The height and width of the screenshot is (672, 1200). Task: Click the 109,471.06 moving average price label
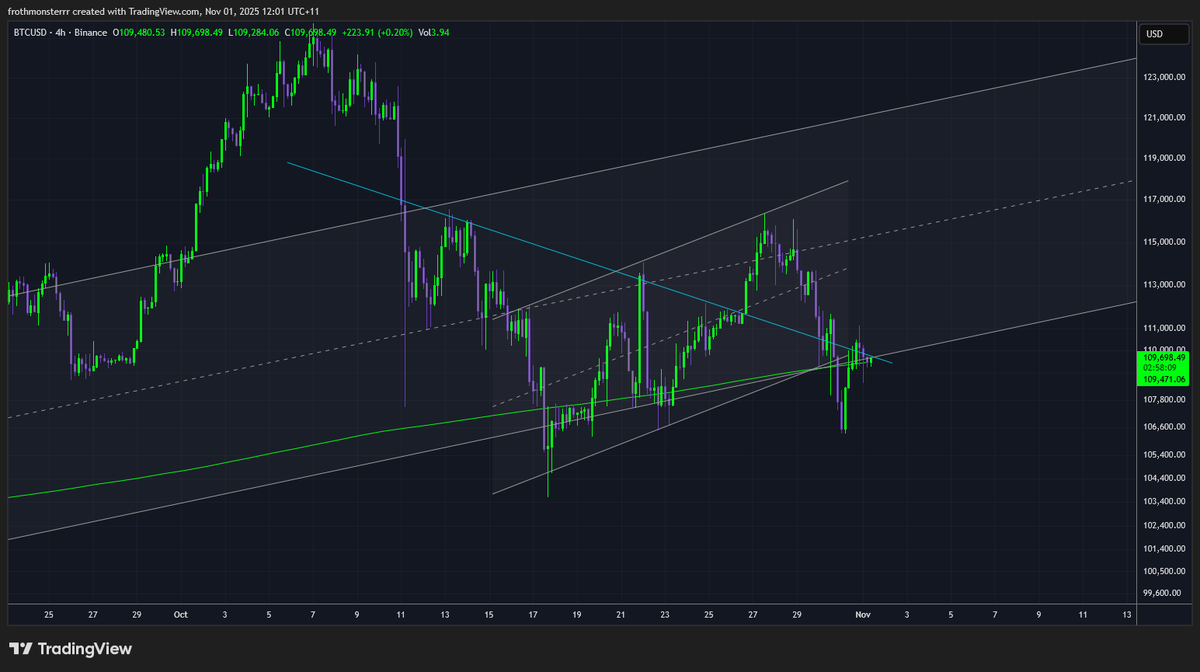pyautogui.click(x=1166, y=379)
